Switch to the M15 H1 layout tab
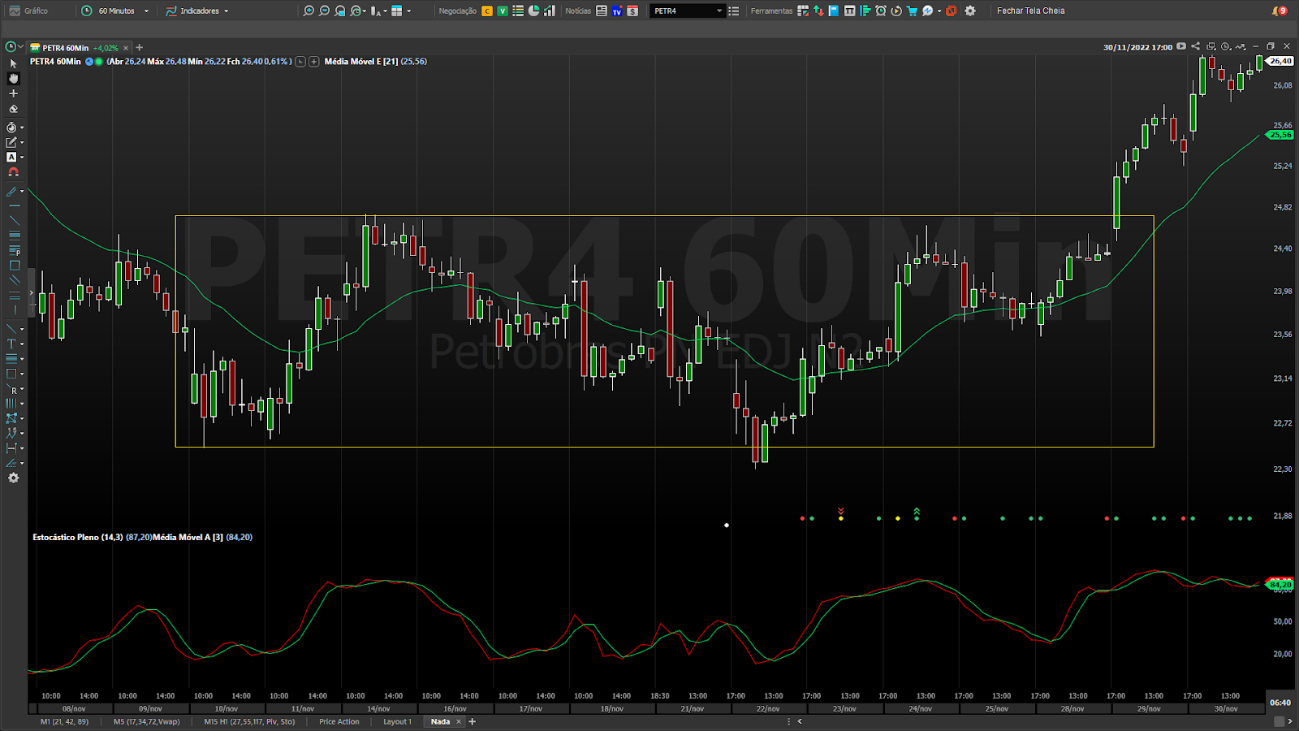Screen dimensions: 1299x731 point(249,721)
